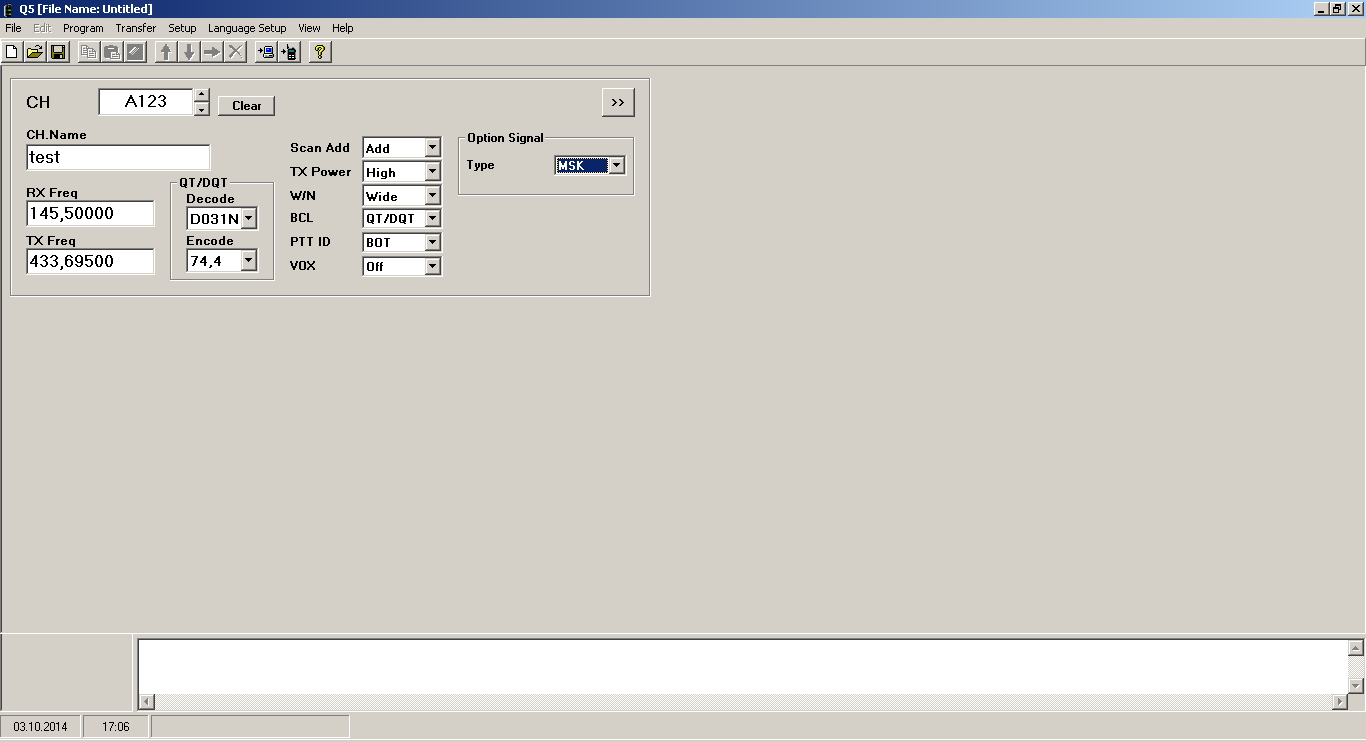Click the up arrow toolbar icon
Screen dimensions: 1366x742
coord(166,52)
